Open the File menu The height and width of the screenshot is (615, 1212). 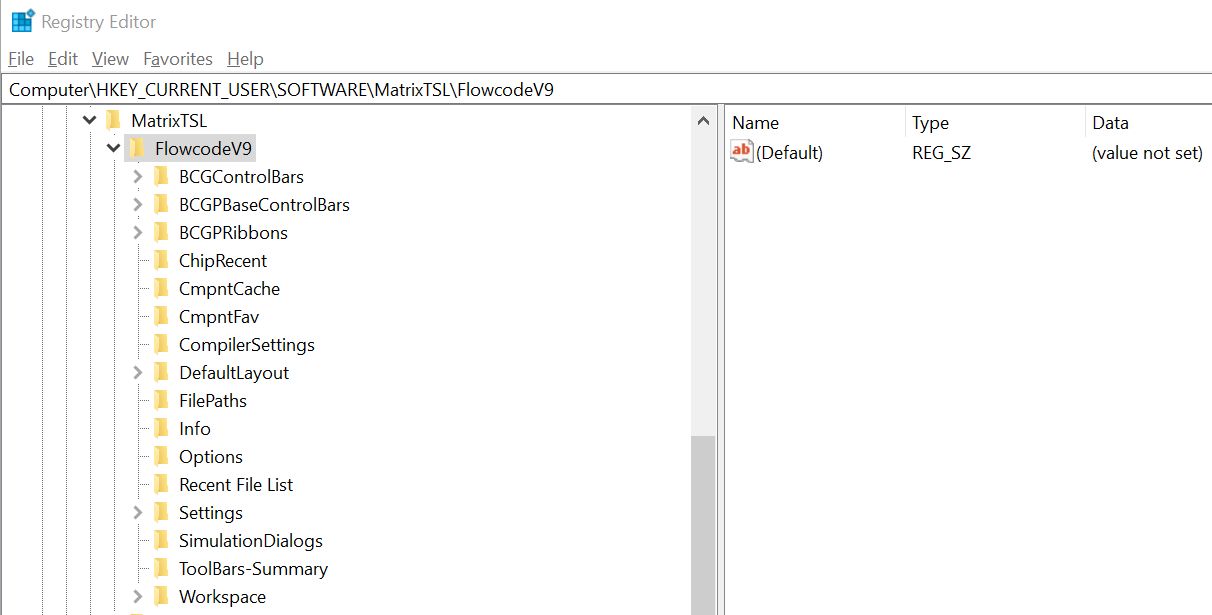21,59
